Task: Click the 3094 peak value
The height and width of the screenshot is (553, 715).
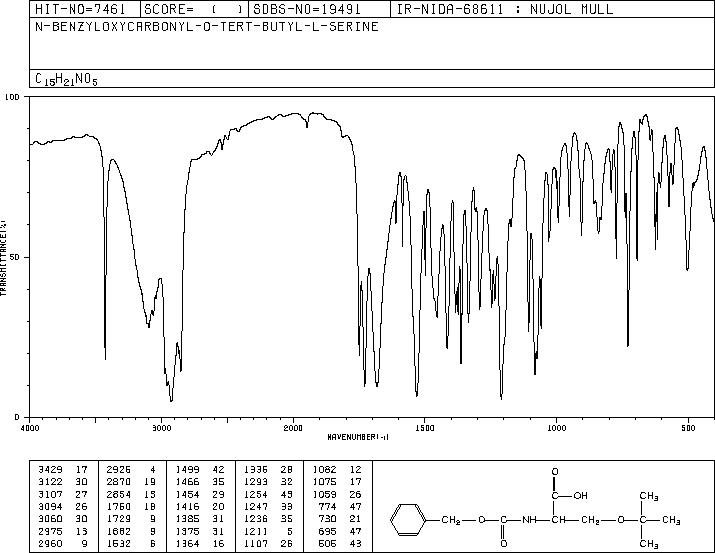Action: (x=50, y=506)
